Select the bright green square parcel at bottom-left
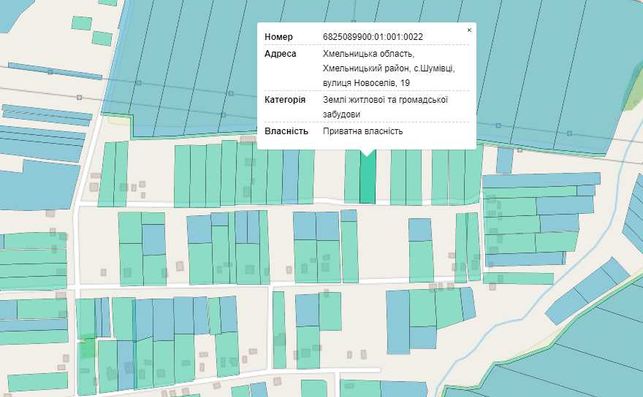This screenshot has height=397, width=643. point(87,348)
